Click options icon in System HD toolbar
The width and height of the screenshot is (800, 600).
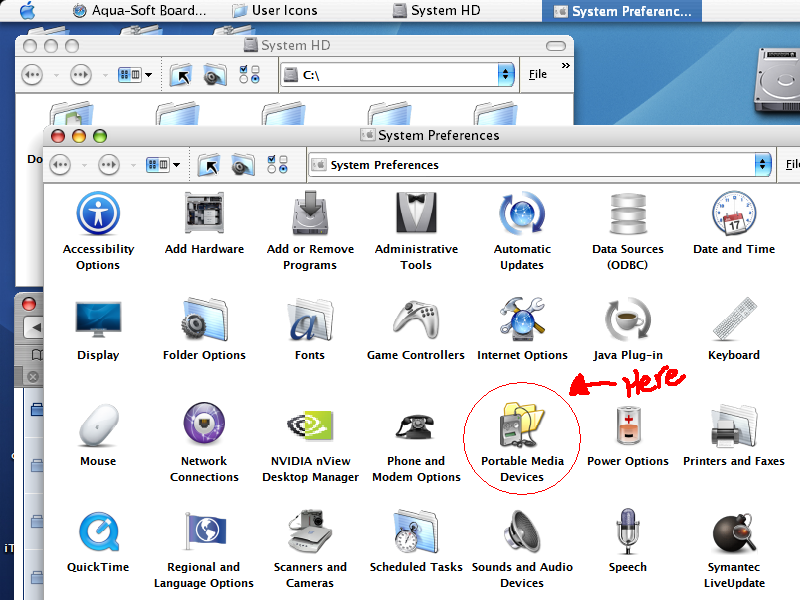(x=249, y=74)
